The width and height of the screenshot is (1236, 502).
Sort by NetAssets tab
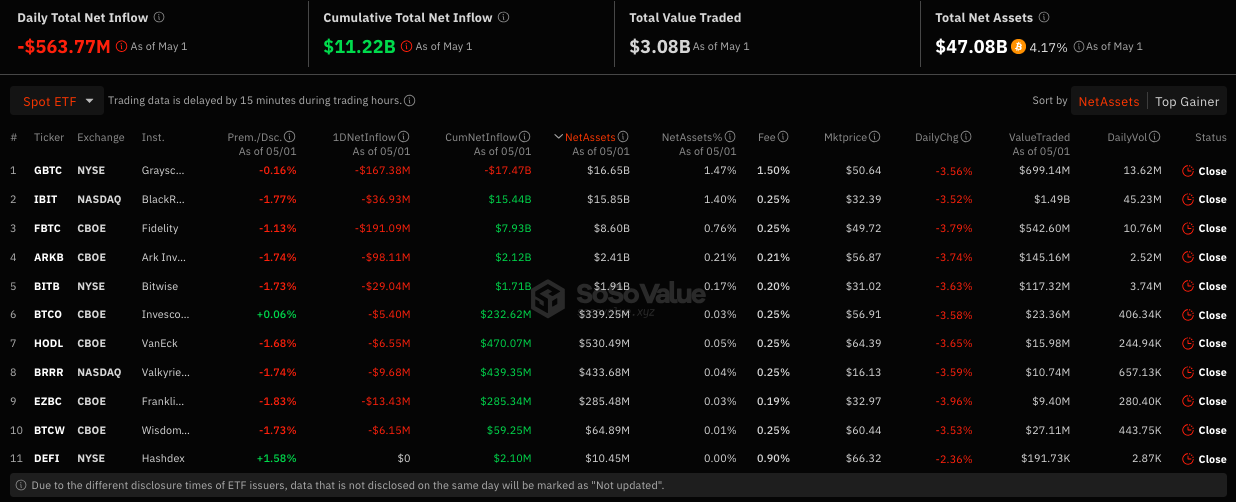[1108, 101]
